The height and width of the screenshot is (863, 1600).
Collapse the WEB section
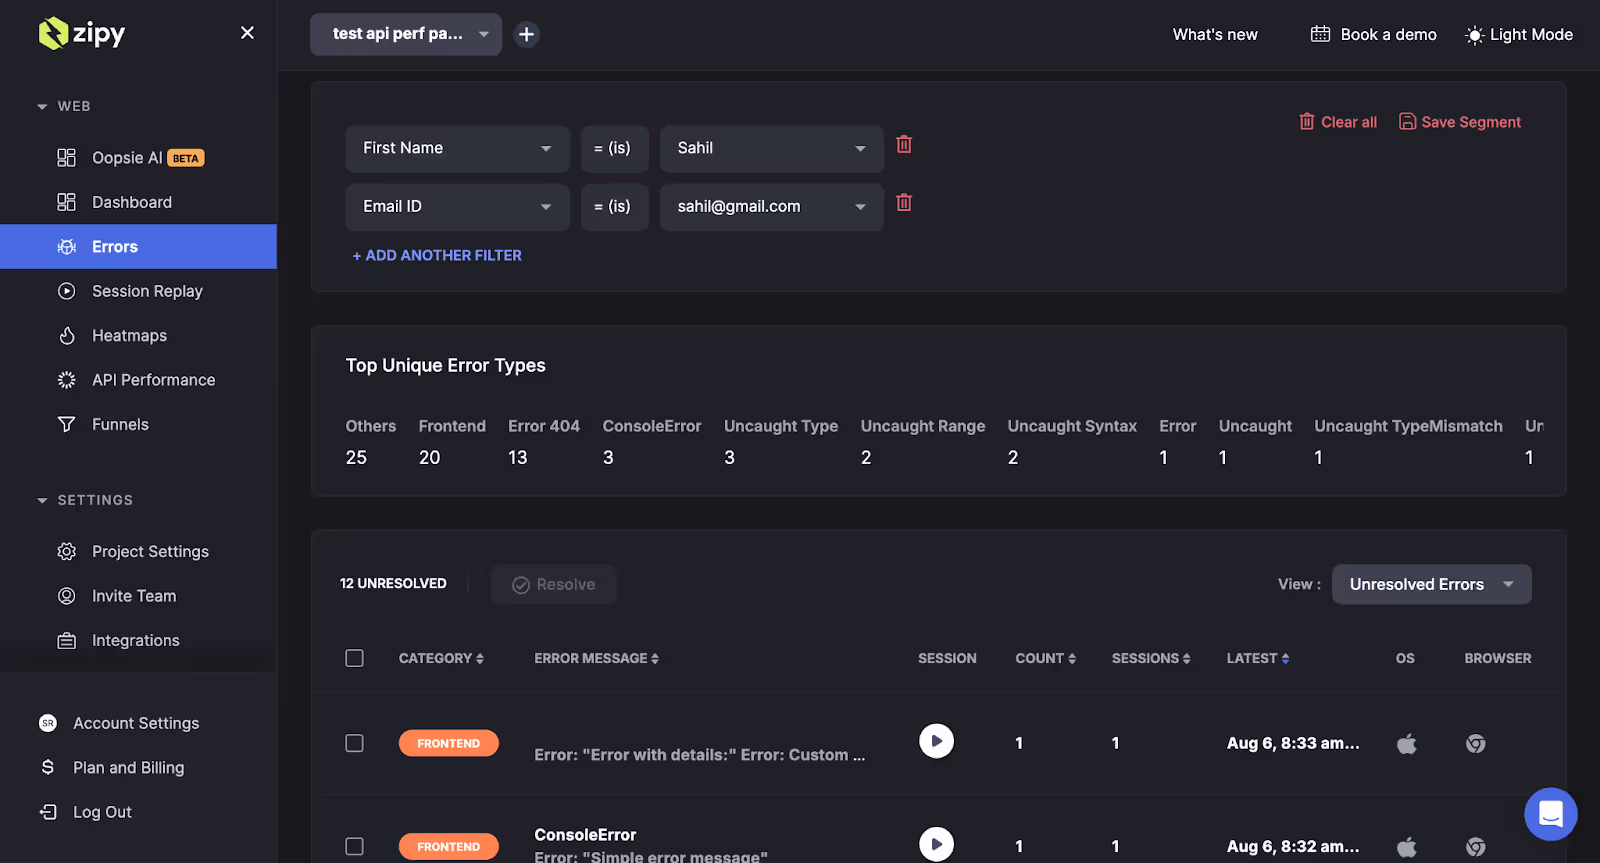tap(64, 106)
